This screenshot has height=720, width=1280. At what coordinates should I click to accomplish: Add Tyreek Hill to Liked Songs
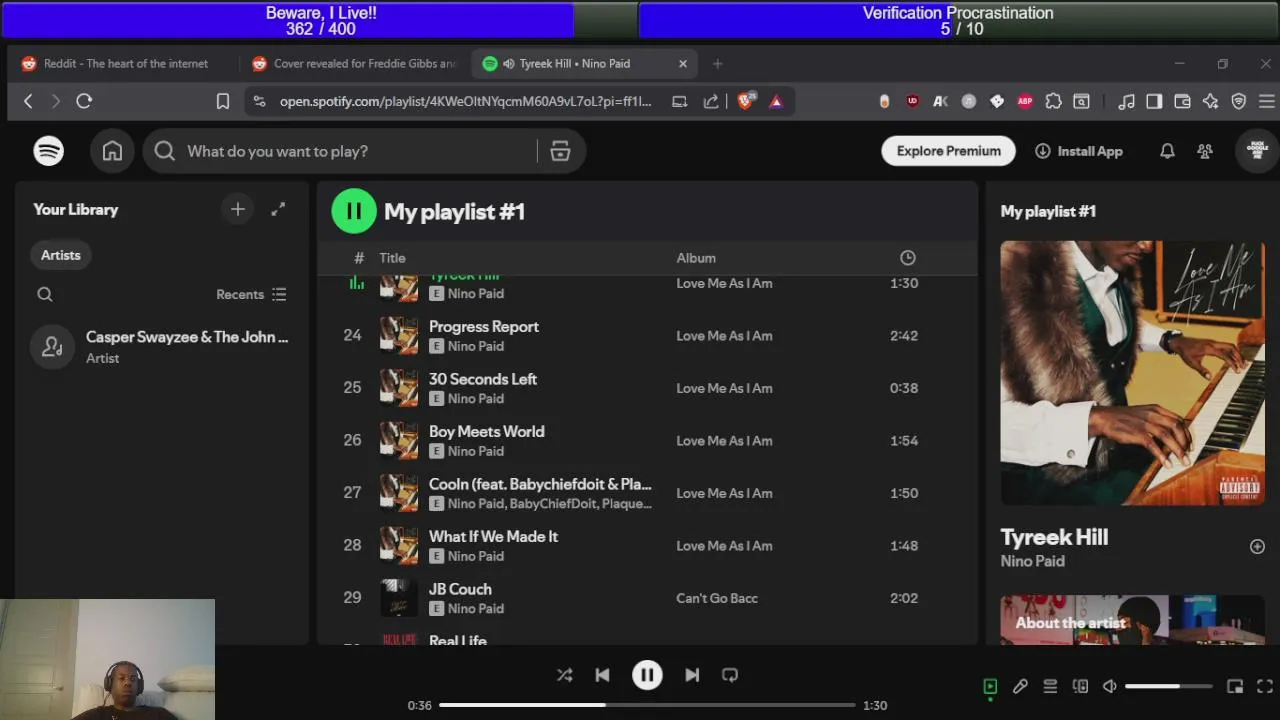click(1257, 546)
